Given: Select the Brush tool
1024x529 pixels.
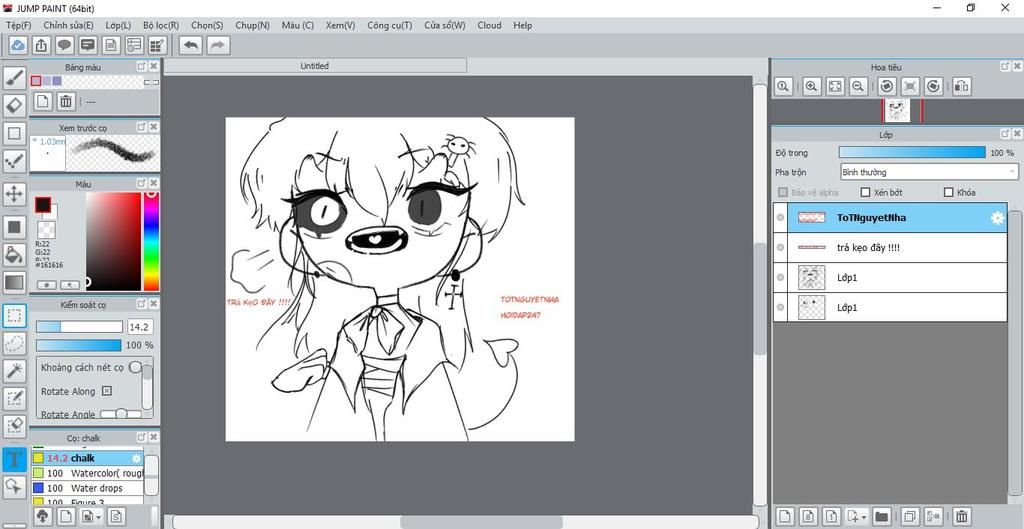Looking at the screenshot, I should click(x=14, y=78).
